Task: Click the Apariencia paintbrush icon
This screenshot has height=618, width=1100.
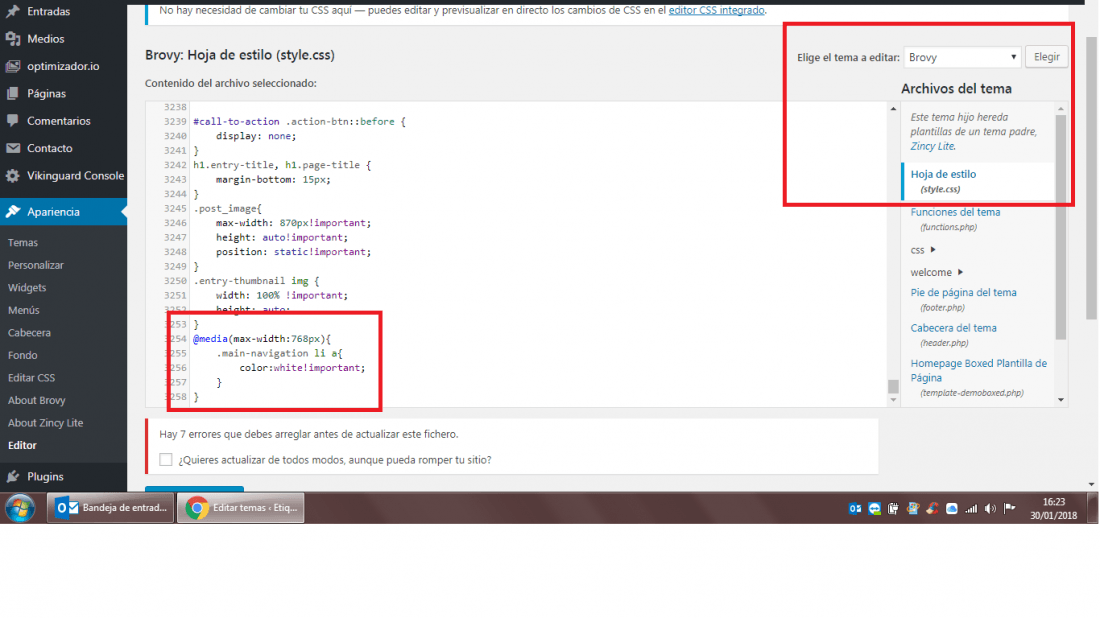Action: click(x=13, y=212)
